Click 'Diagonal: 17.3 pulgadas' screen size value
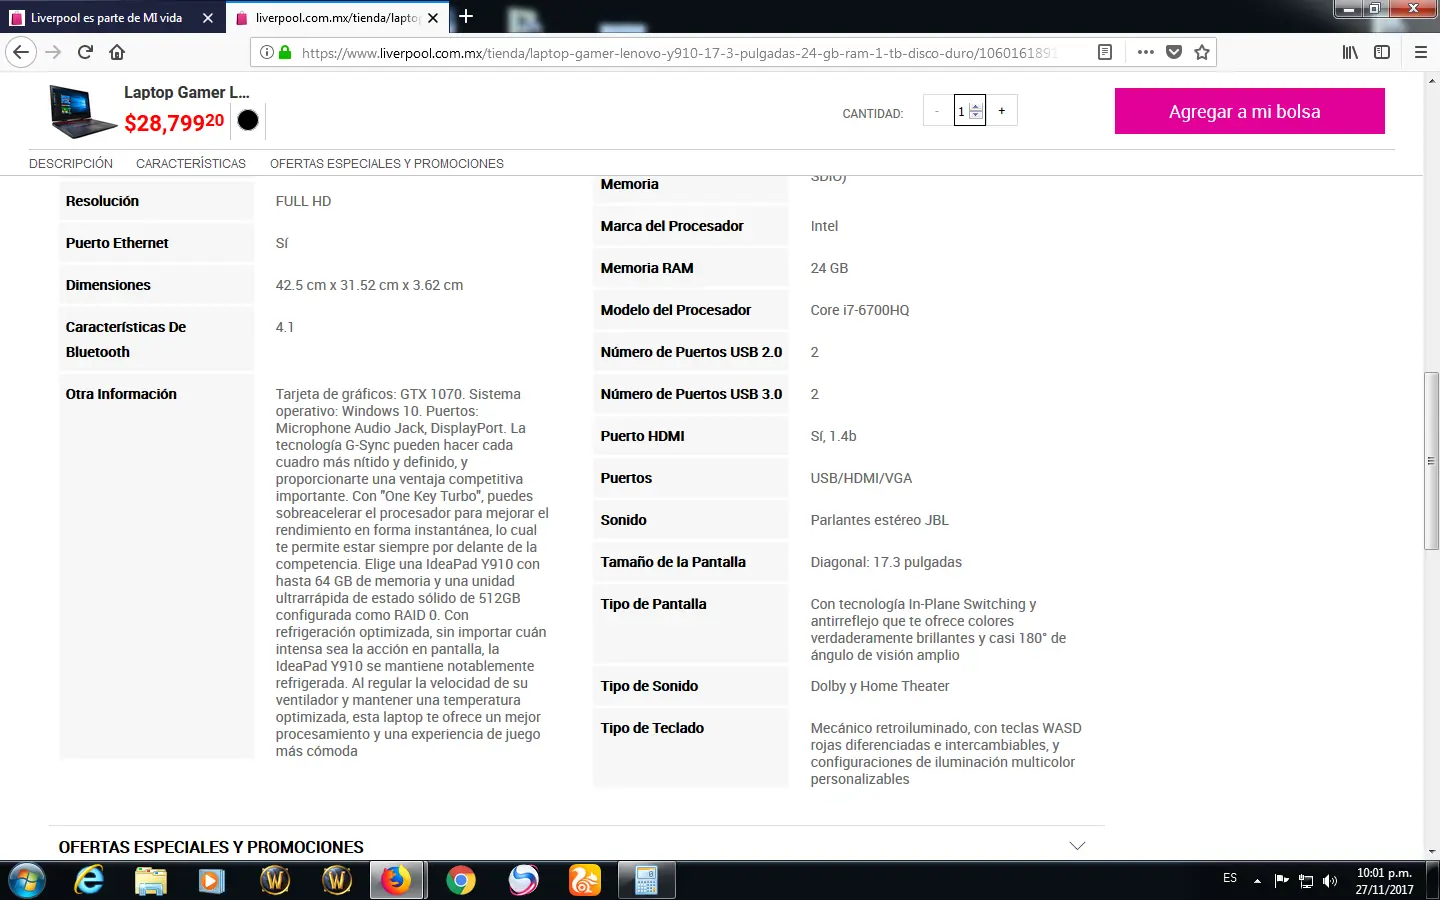Image resolution: width=1440 pixels, height=900 pixels. (886, 562)
